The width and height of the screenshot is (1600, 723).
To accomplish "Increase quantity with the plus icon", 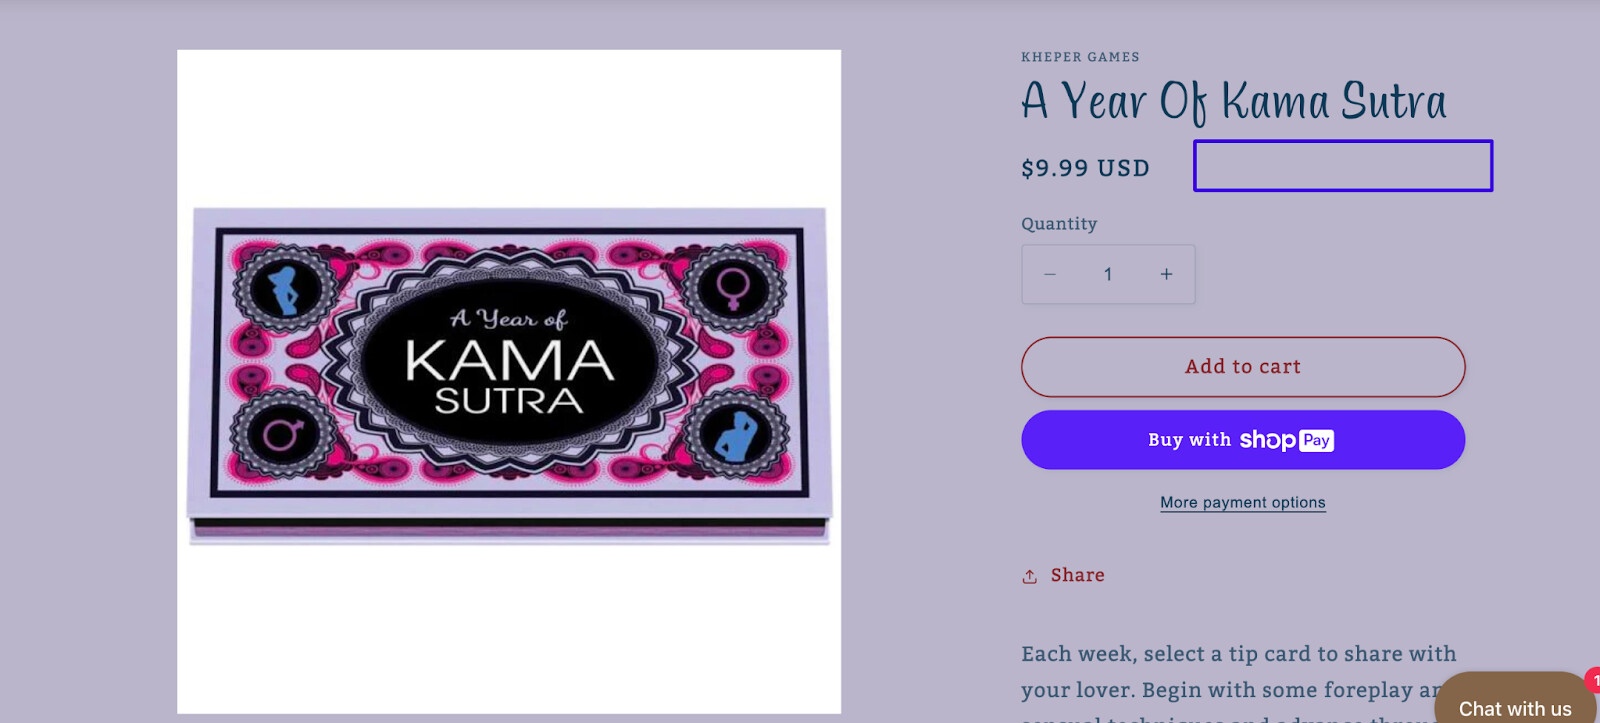I will click(1166, 274).
